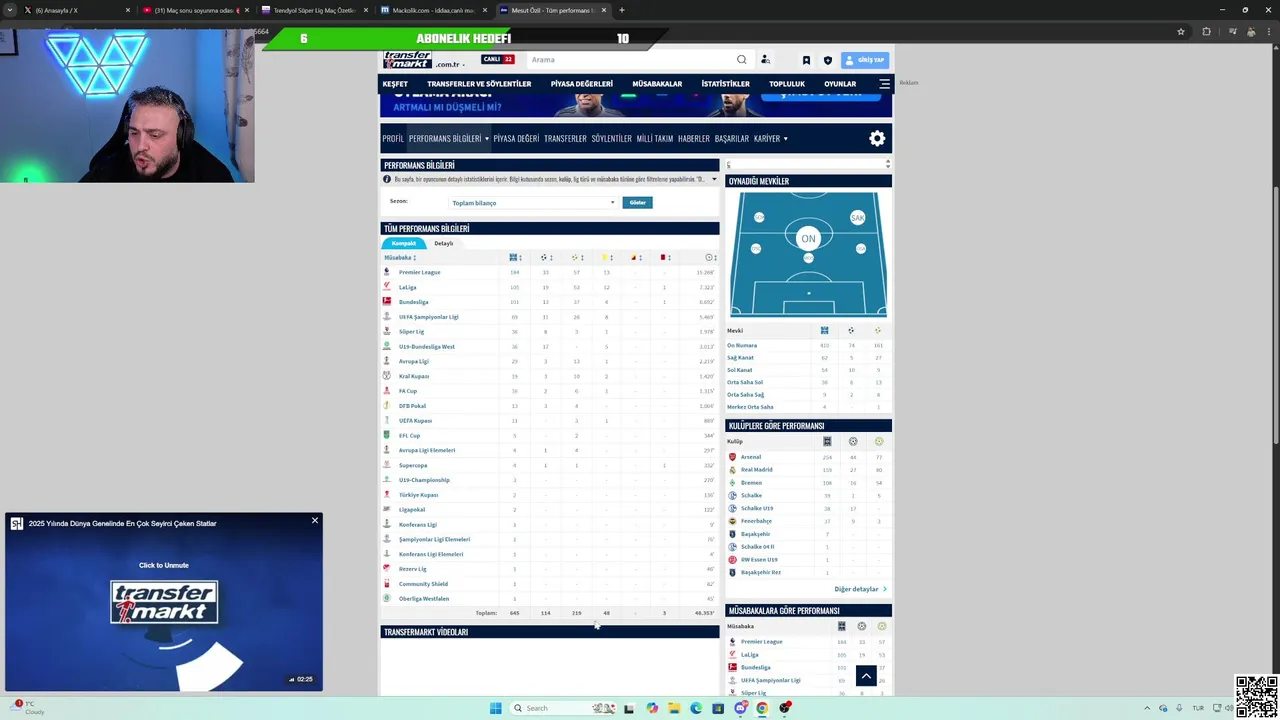1280x720 pixels.
Task: Open the Piyasa Değerleri main menu
Action: pos(582,84)
